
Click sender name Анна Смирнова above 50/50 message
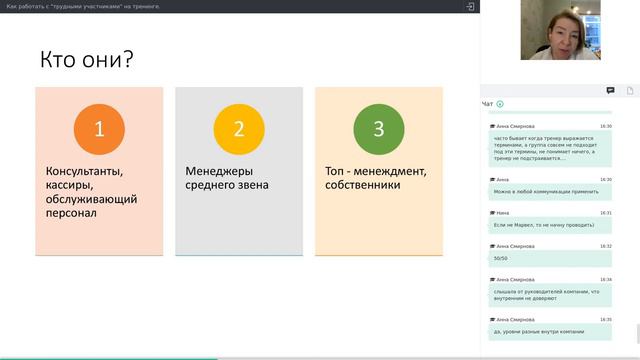coord(515,247)
